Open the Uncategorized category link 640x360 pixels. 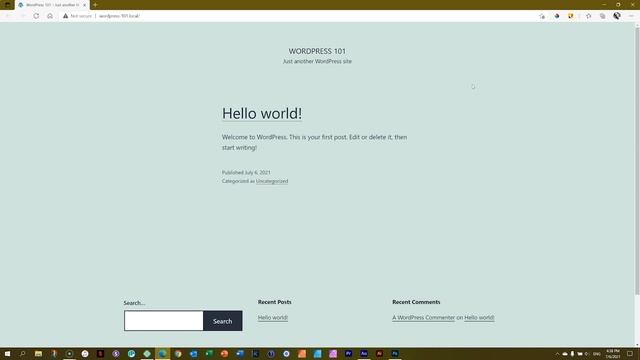272,181
